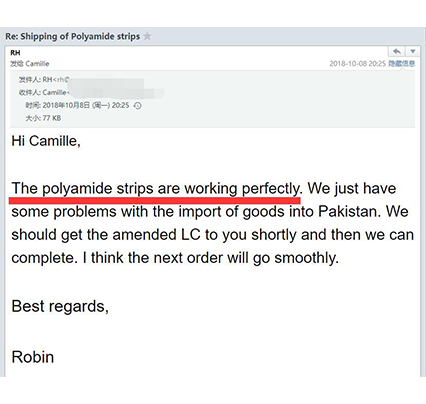Screen dimensions: 426x404
Task: Click the 隐藏信息 hide details link
Action: pyautogui.click(x=402, y=63)
